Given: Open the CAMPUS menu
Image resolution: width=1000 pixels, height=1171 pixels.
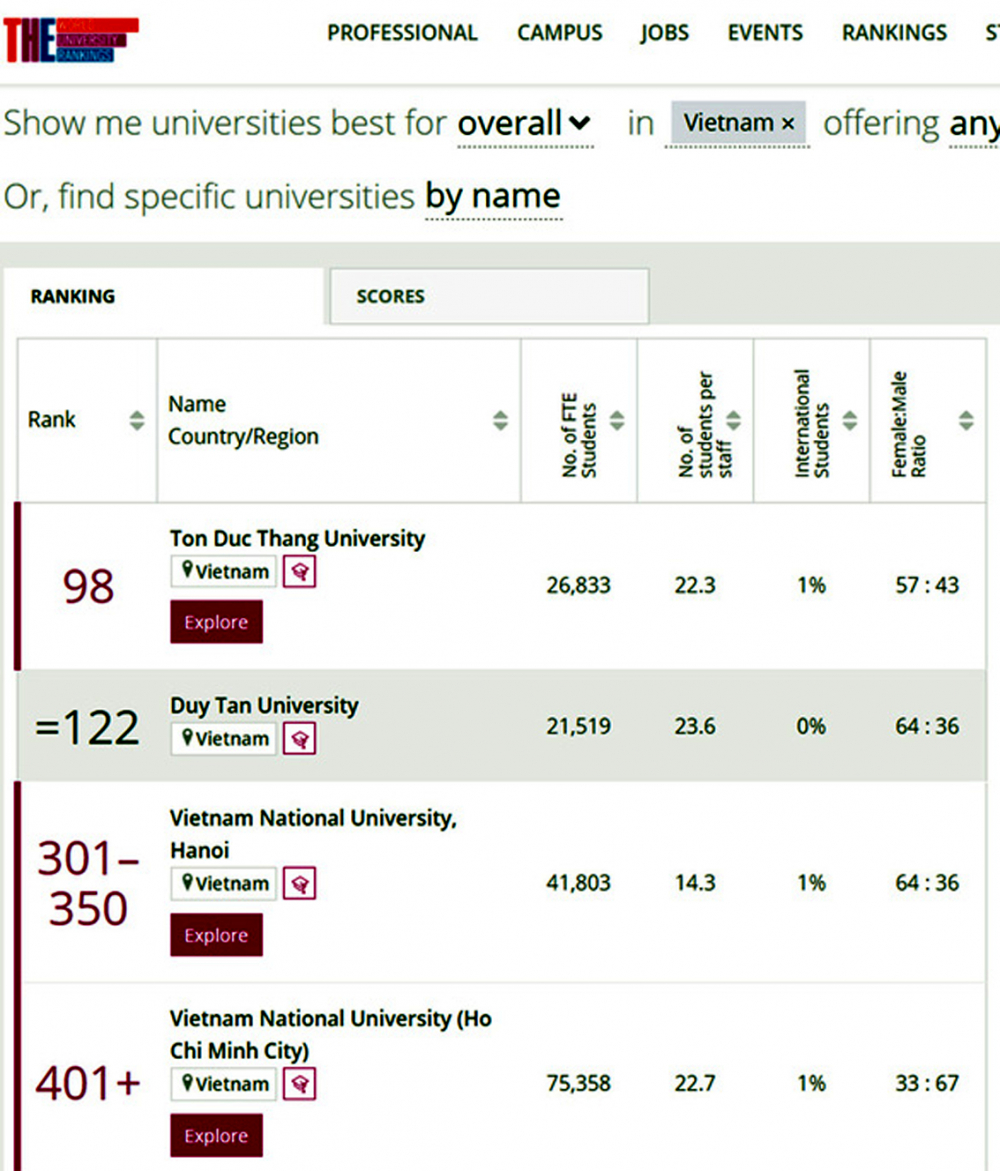Looking at the screenshot, I should (x=559, y=33).
